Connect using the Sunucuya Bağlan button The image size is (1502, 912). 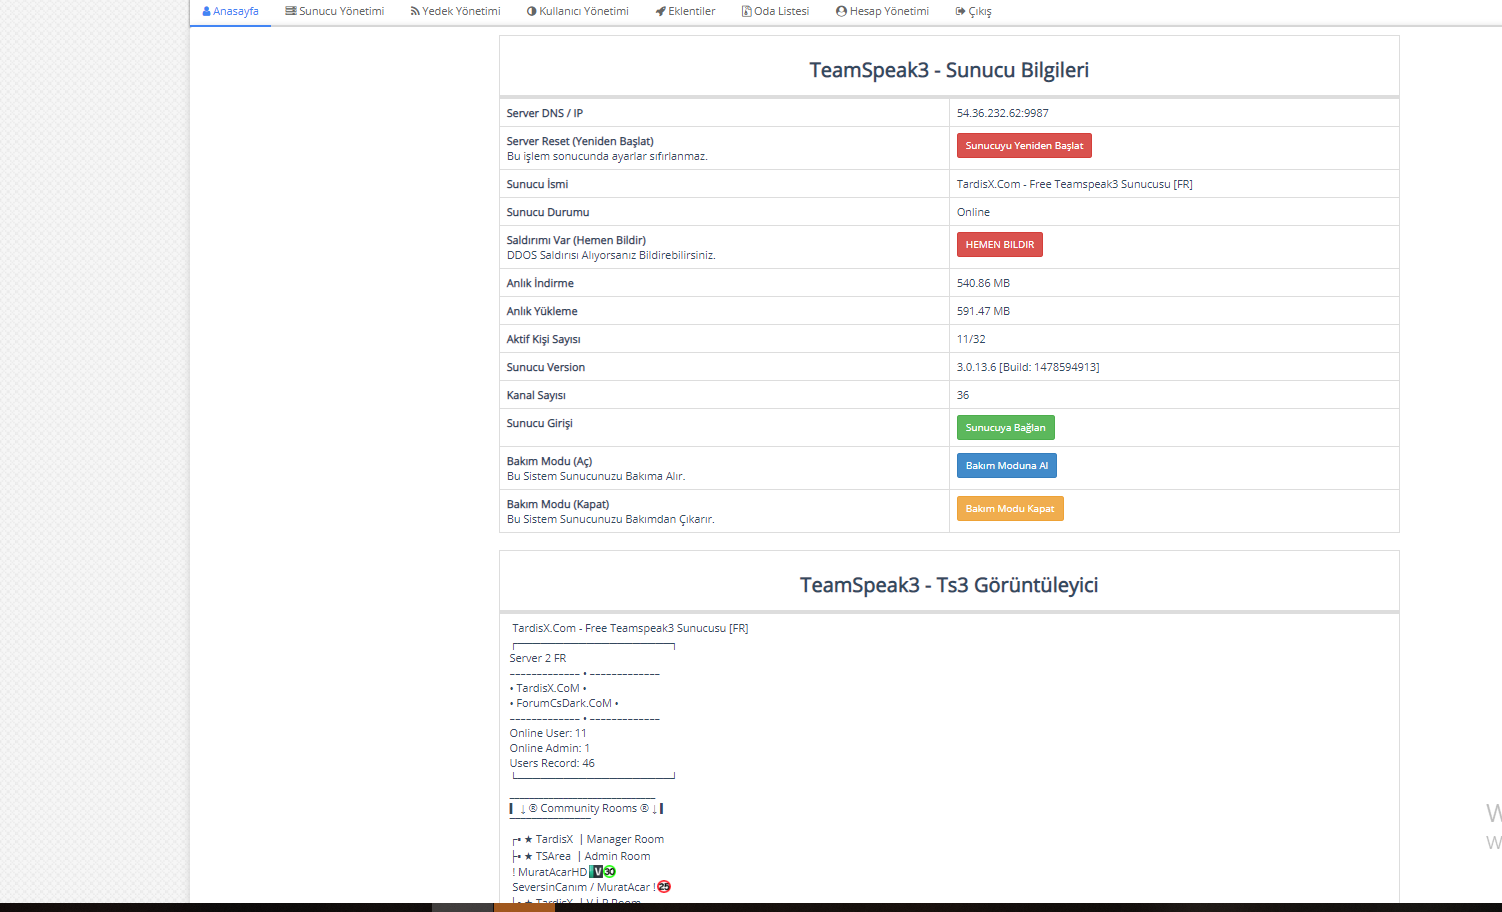1006,428
